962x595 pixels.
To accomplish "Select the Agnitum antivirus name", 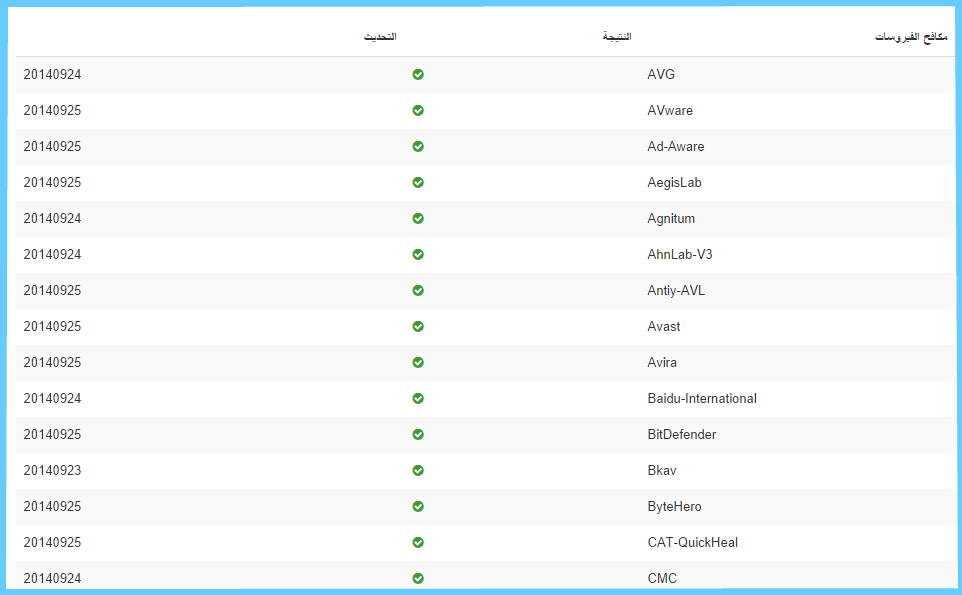I will [x=671, y=218].
